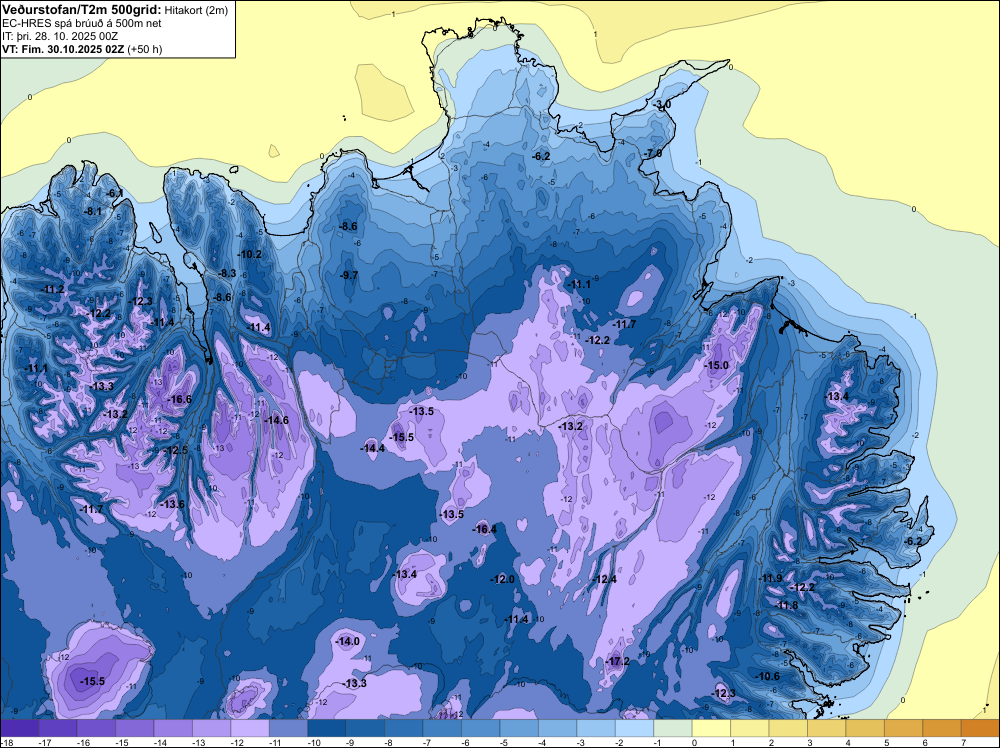Select the legend swatch between -10 and -9
Viewport: 1000px width, 748px height.
(327, 728)
